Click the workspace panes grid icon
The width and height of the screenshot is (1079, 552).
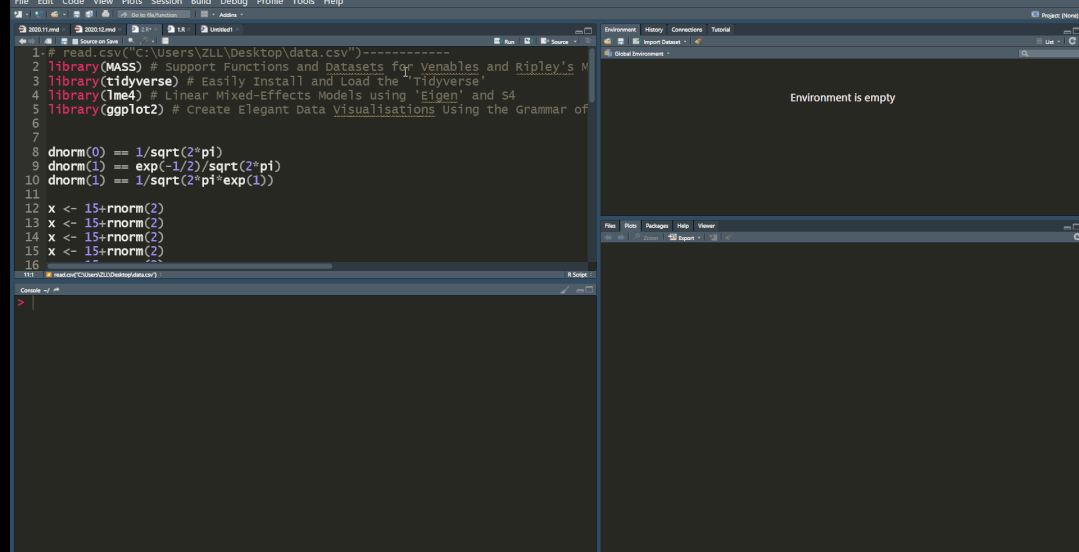(204, 14)
